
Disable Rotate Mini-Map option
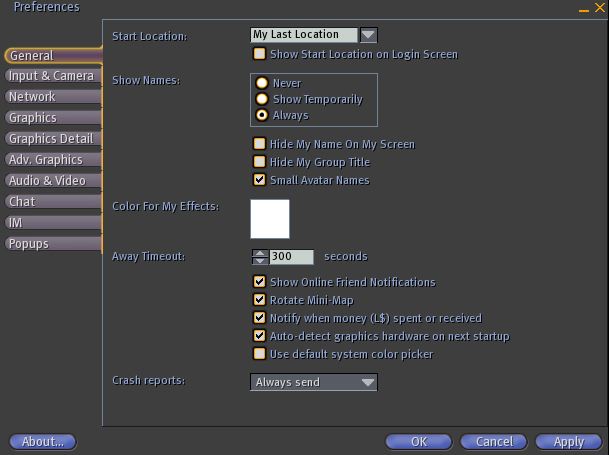260,300
